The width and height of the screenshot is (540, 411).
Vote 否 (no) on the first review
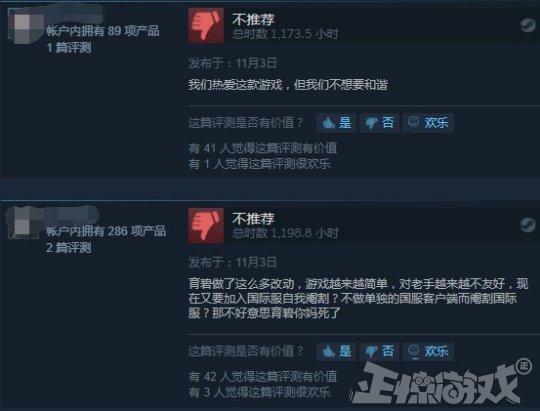(x=379, y=122)
